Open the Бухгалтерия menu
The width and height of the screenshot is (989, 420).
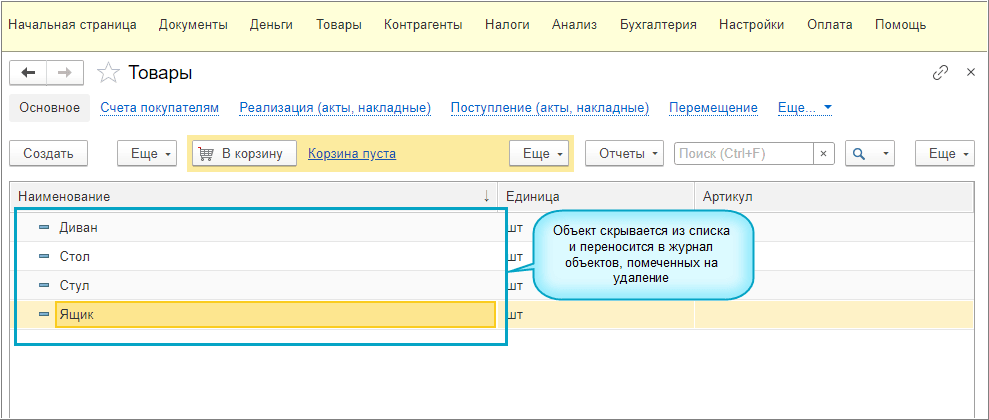[x=657, y=24]
